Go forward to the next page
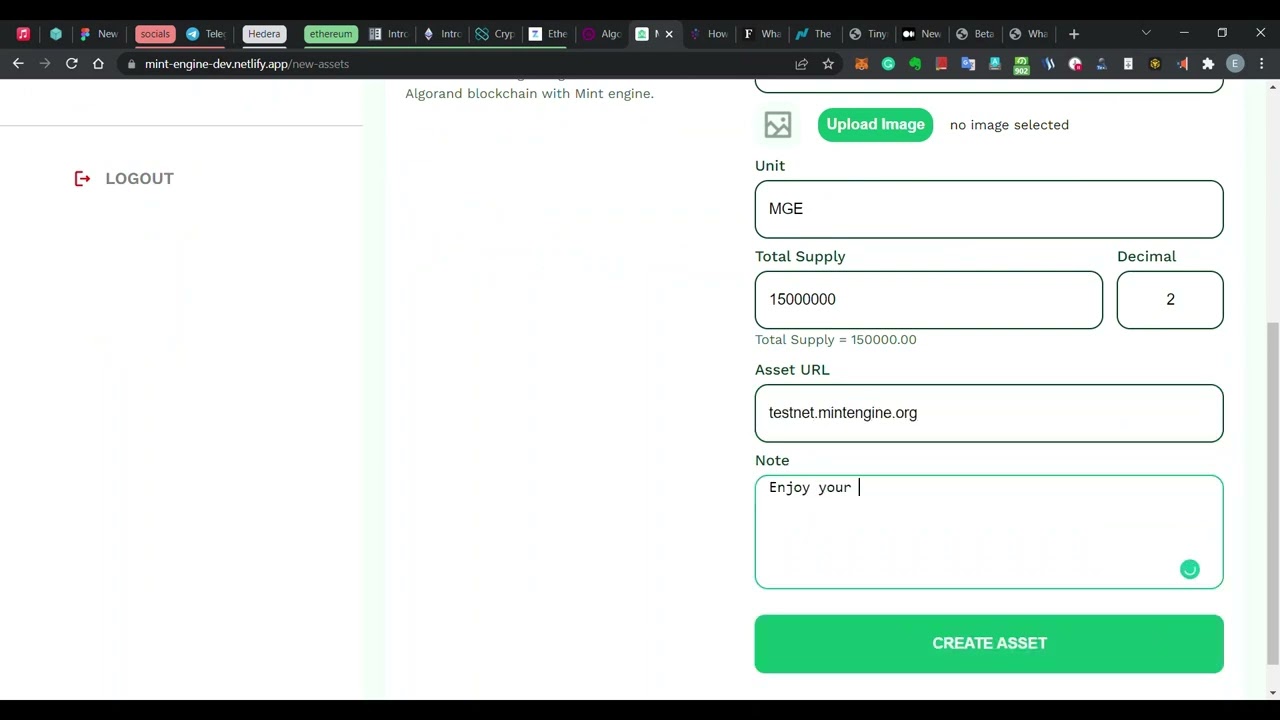The height and width of the screenshot is (720, 1280). (x=45, y=64)
